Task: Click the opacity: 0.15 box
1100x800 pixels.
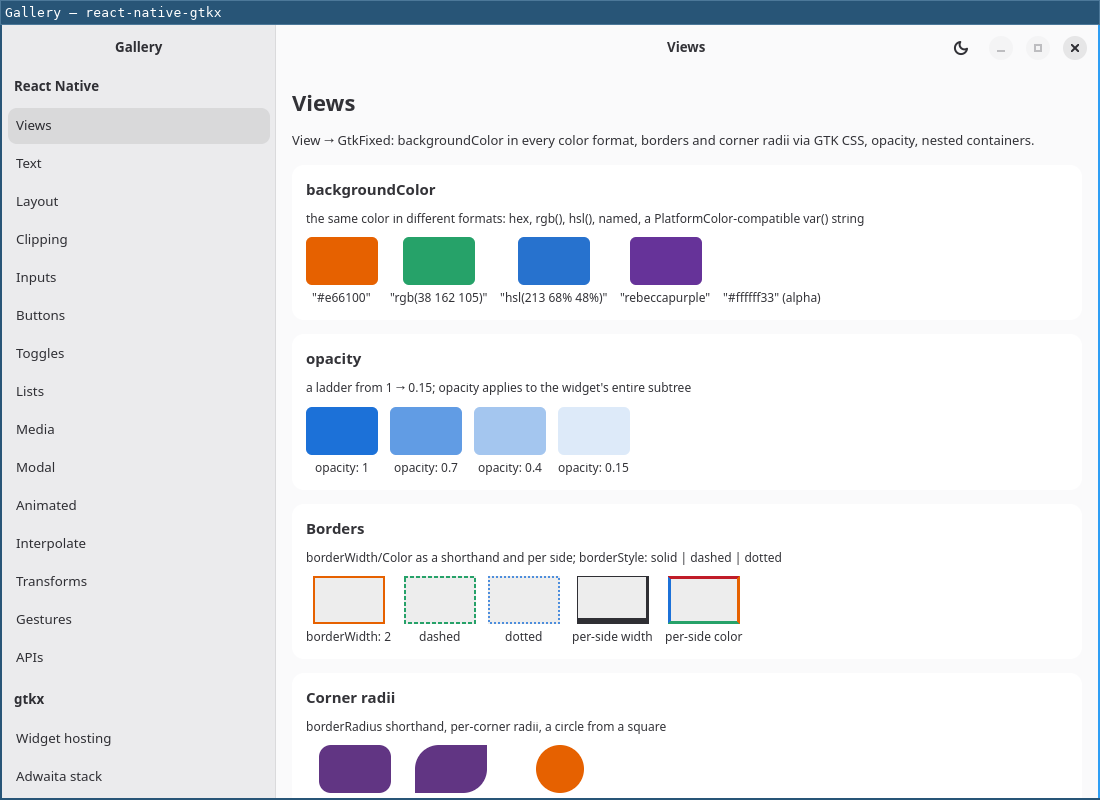Action: (593, 431)
